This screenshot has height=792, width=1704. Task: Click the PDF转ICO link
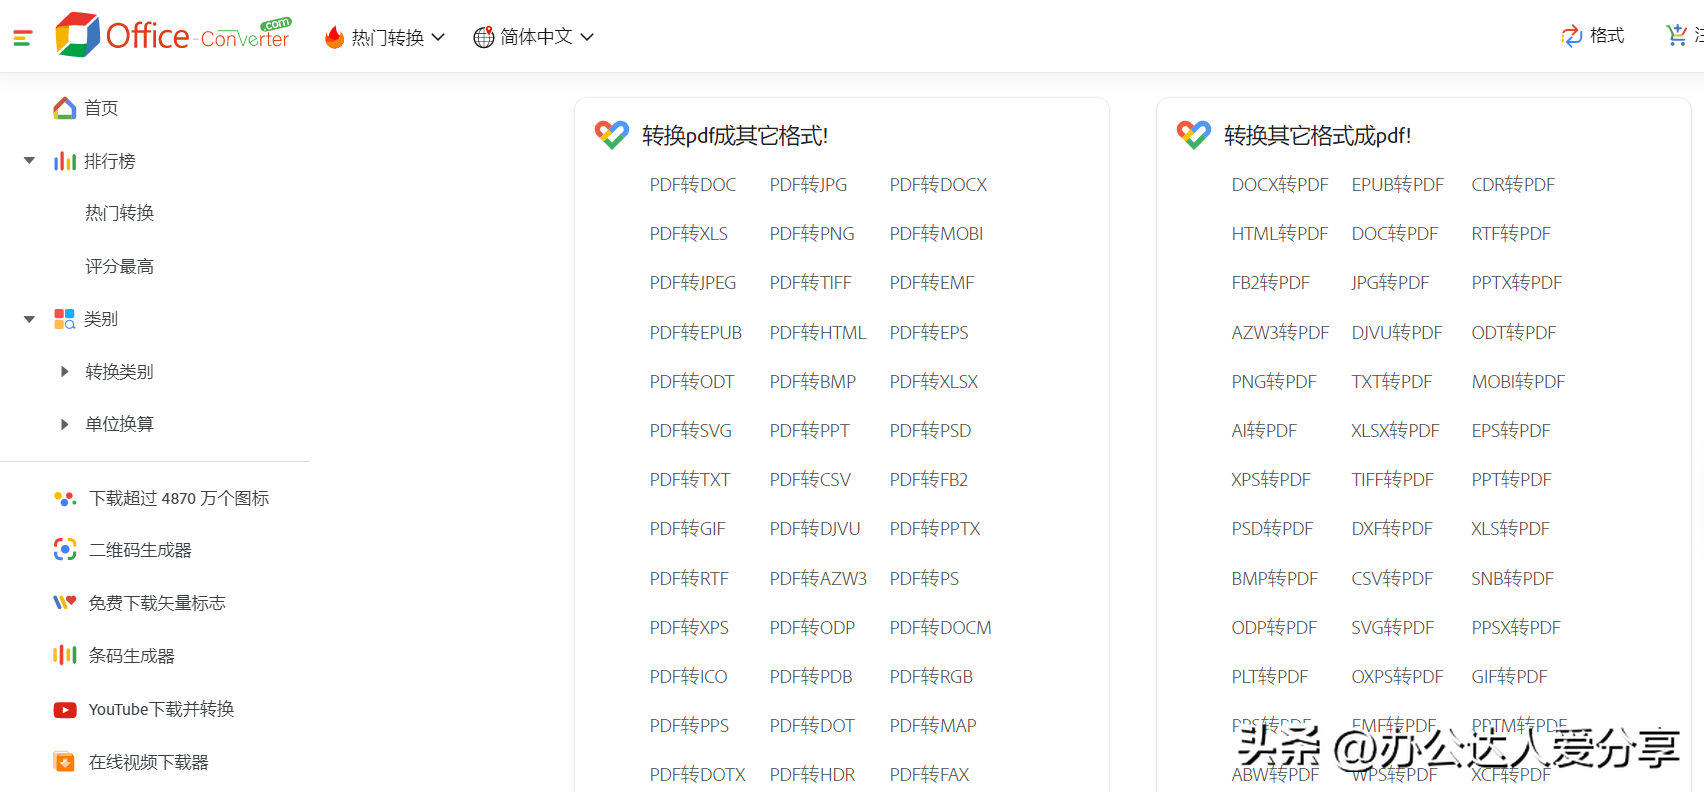pos(688,677)
